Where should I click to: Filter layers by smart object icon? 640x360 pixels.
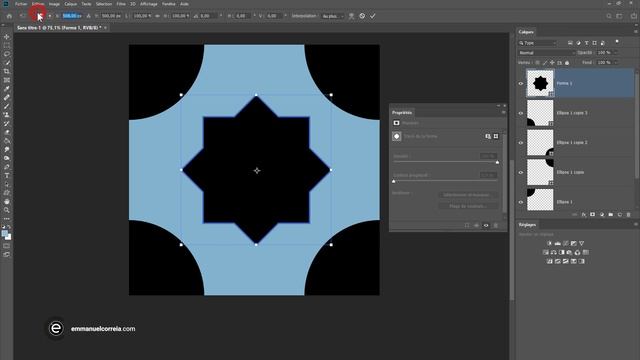[603, 43]
